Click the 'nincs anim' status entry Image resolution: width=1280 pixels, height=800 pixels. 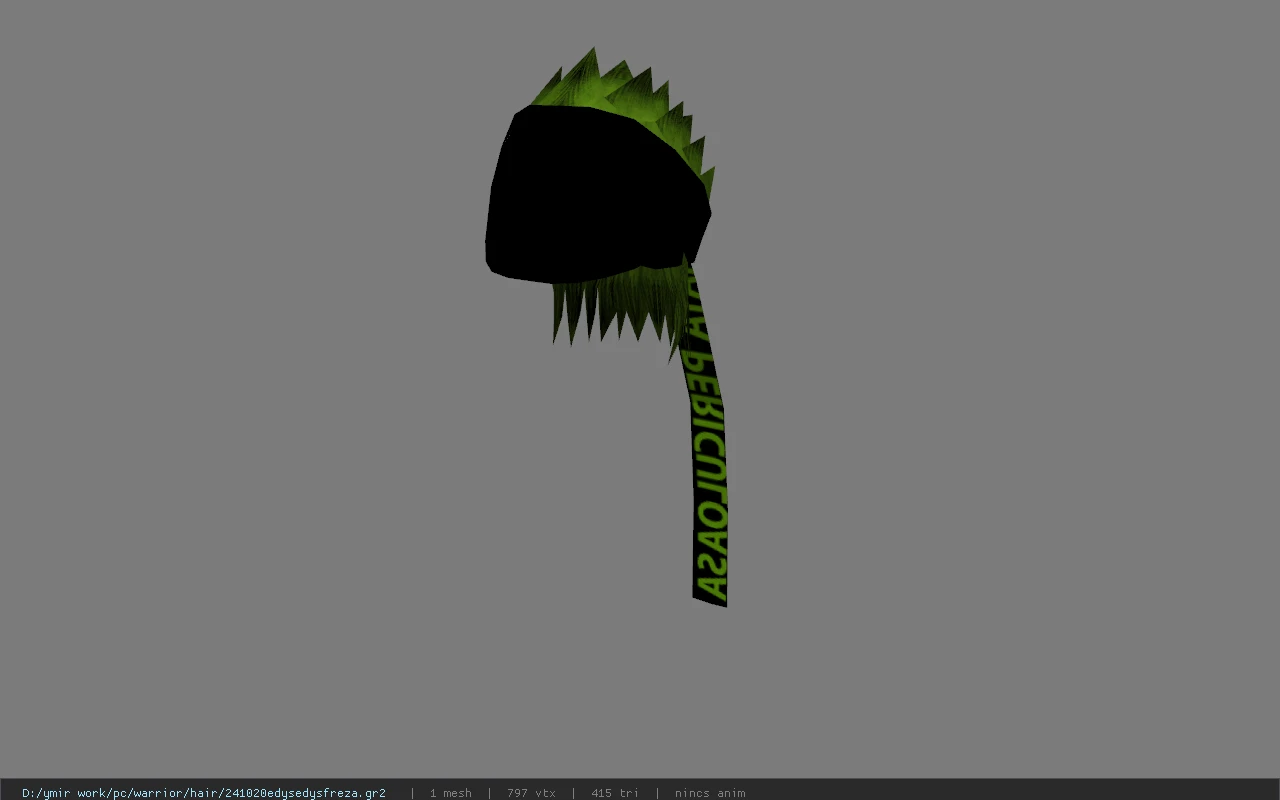point(709,793)
